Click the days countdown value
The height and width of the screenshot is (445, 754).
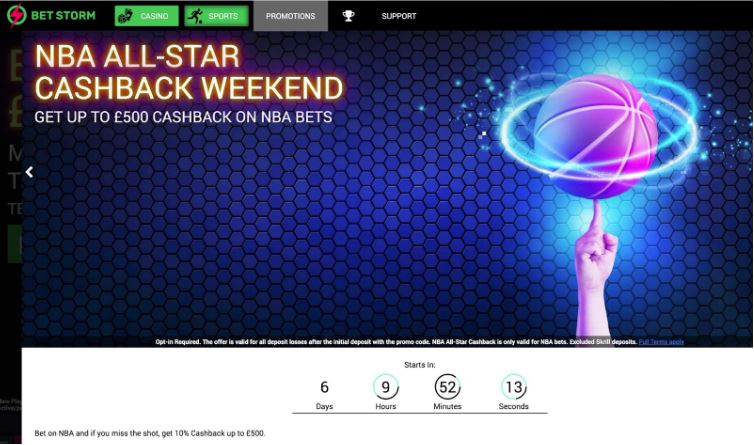pos(324,387)
